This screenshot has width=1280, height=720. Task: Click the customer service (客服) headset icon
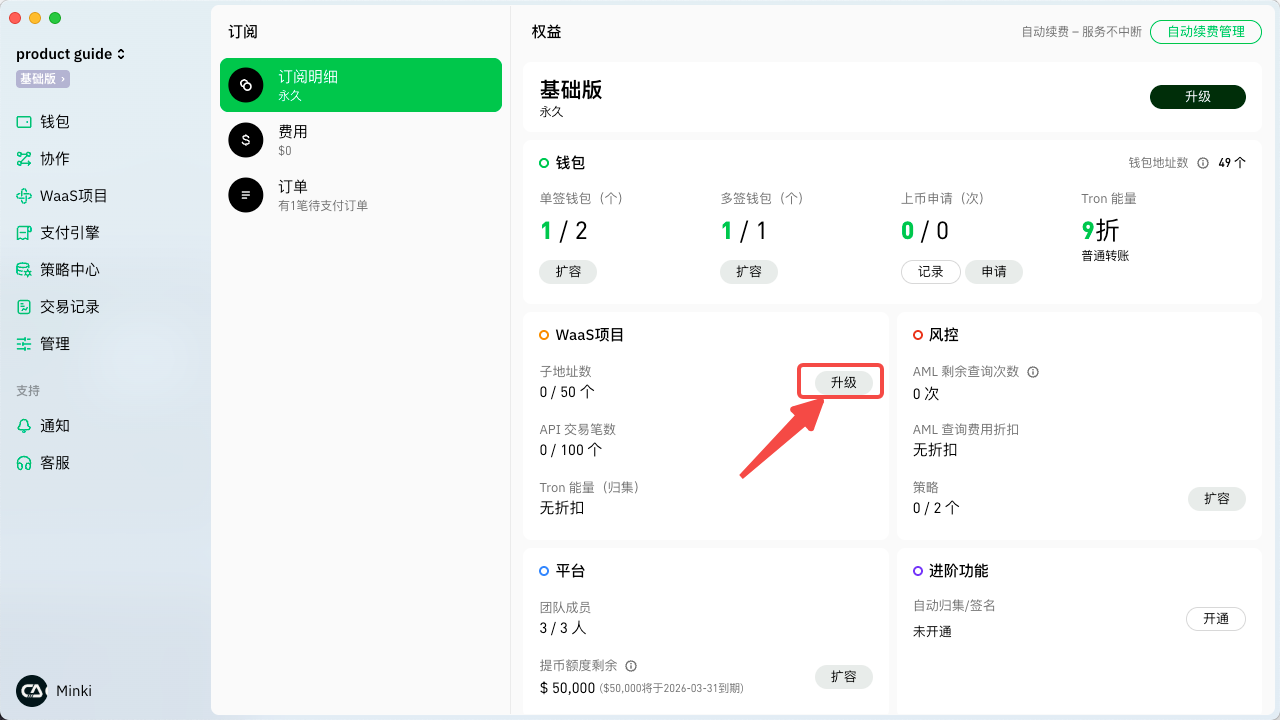(24, 463)
